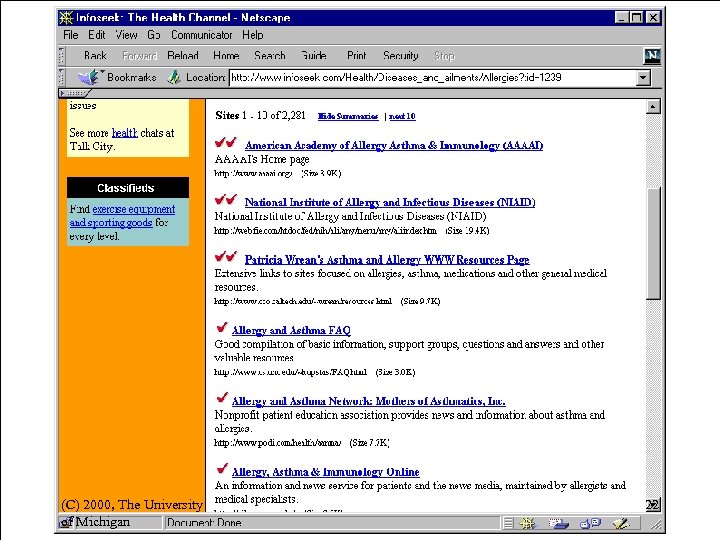Click the Document: Done status text
Image resolution: width=720 pixels, height=540 pixels.
(x=204, y=523)
